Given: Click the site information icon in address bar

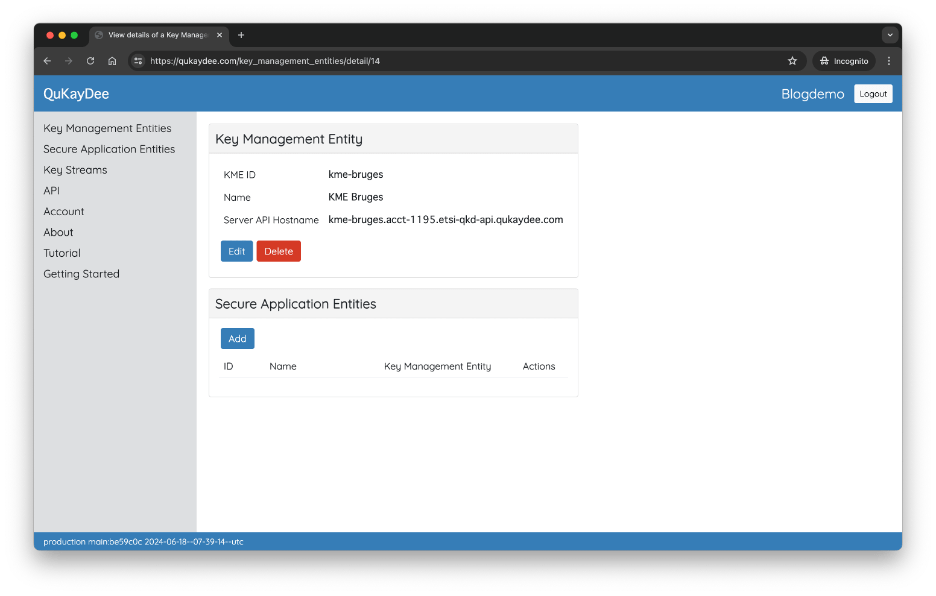Looking at the screenshot, I should [x=139, y=61].
